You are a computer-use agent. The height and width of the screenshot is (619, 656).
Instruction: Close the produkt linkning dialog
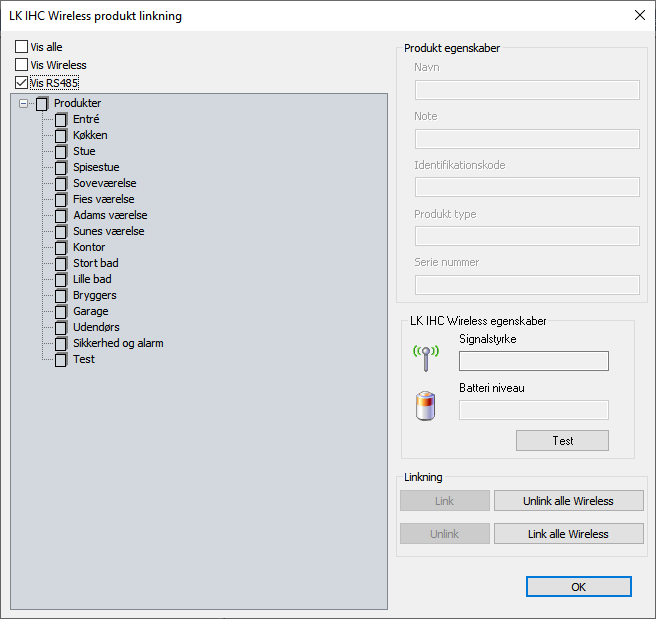click(x=640, y=15)
